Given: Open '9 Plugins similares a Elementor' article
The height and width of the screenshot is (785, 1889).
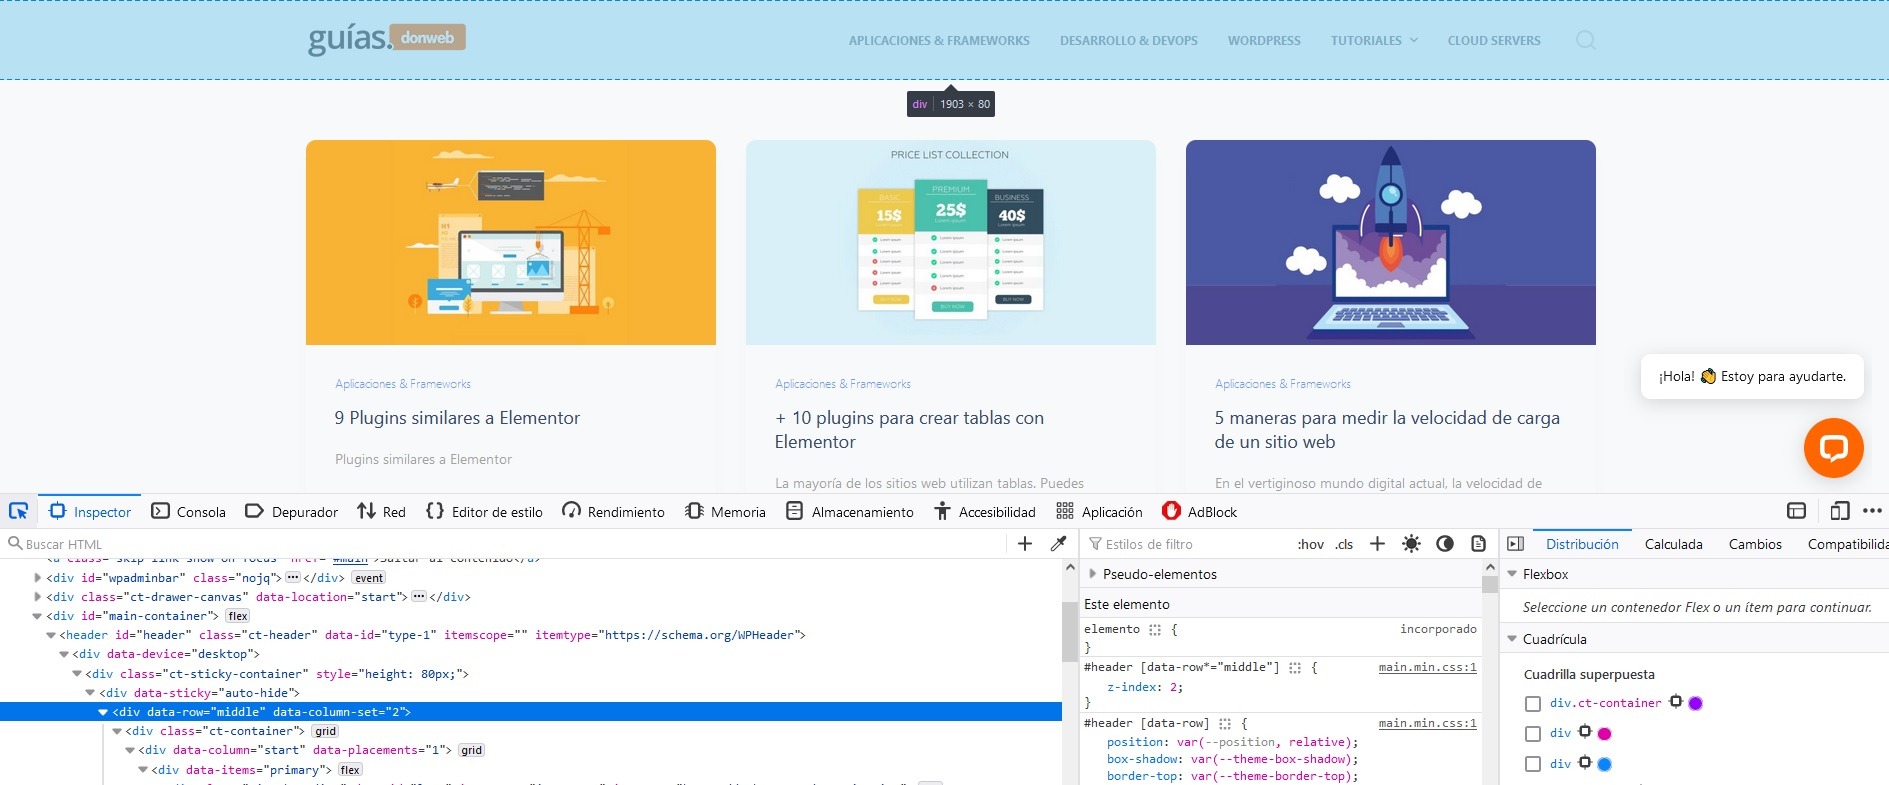Looking at the screenshot, I should (x=457, y=418).
